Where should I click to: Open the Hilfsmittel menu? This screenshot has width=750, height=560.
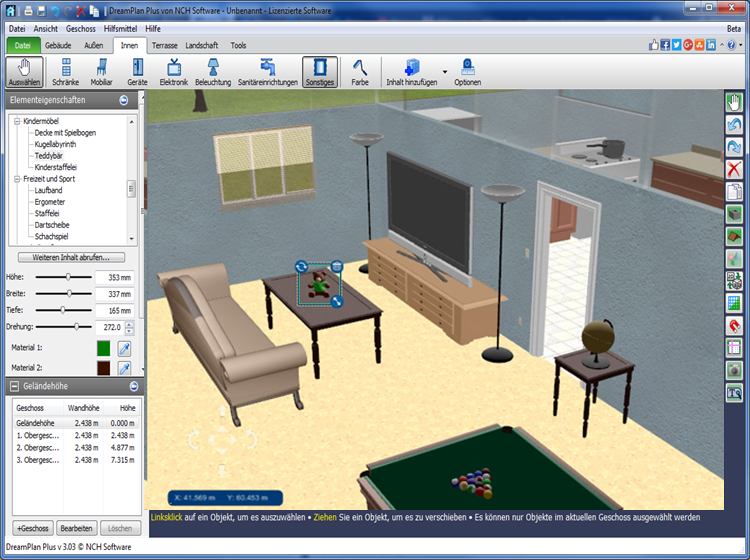click(121, 29)
